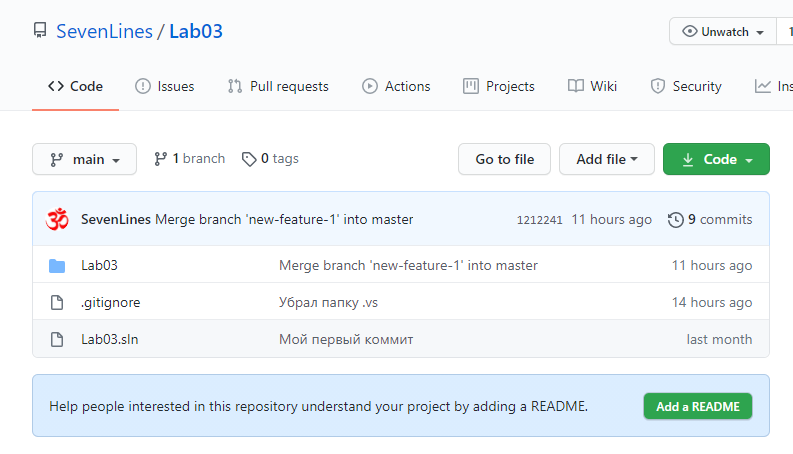Screen dimensions: 793x454
Task: View the 0 tags link
Action: (x=270, y=159)
